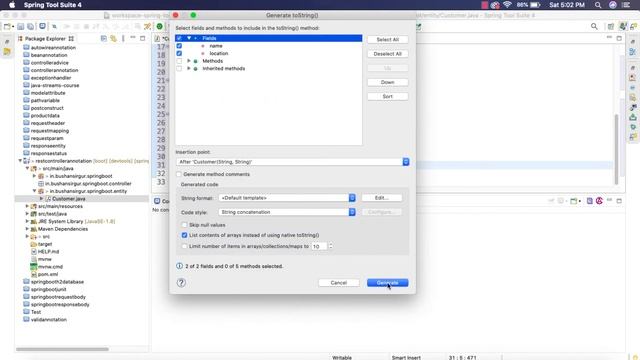The height and width of the screenshot is (360, 640).
Task: Maximize the bottom Console view
Action: pos(619,201)
